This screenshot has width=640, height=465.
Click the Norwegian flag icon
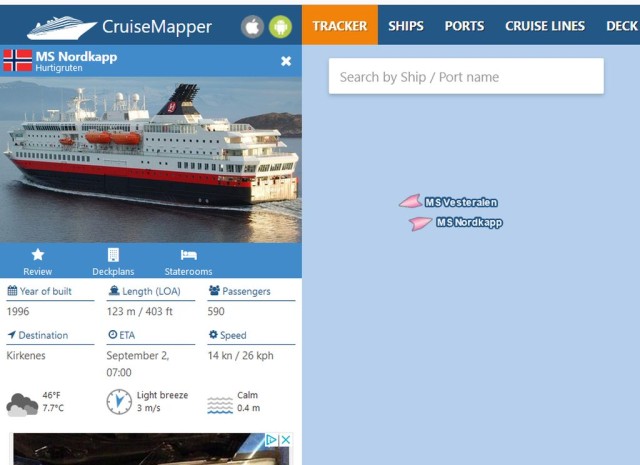pos(18,61)
